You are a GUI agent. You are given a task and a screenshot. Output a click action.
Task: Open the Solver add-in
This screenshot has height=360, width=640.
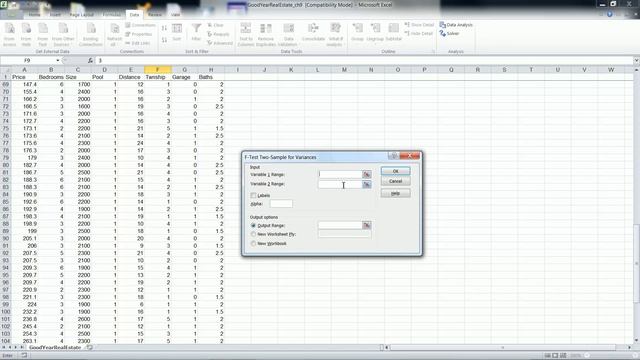[449, 33]
